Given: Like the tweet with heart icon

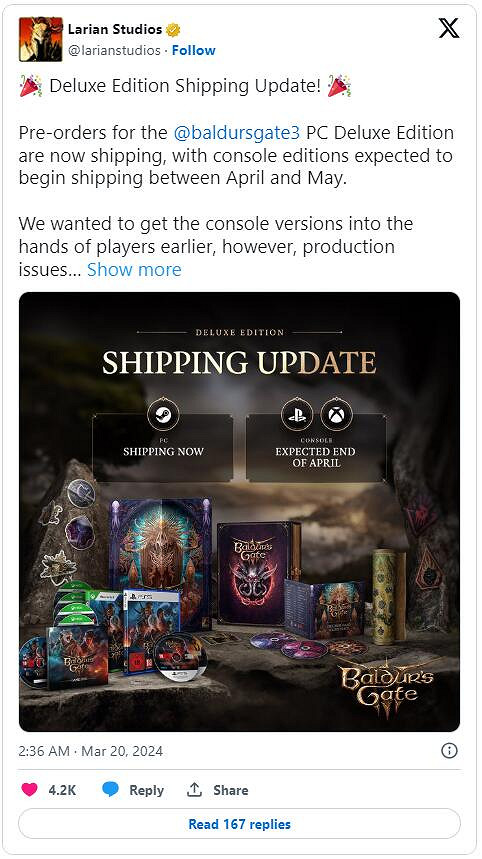Looking at the screenshot, I should [30, 789].
